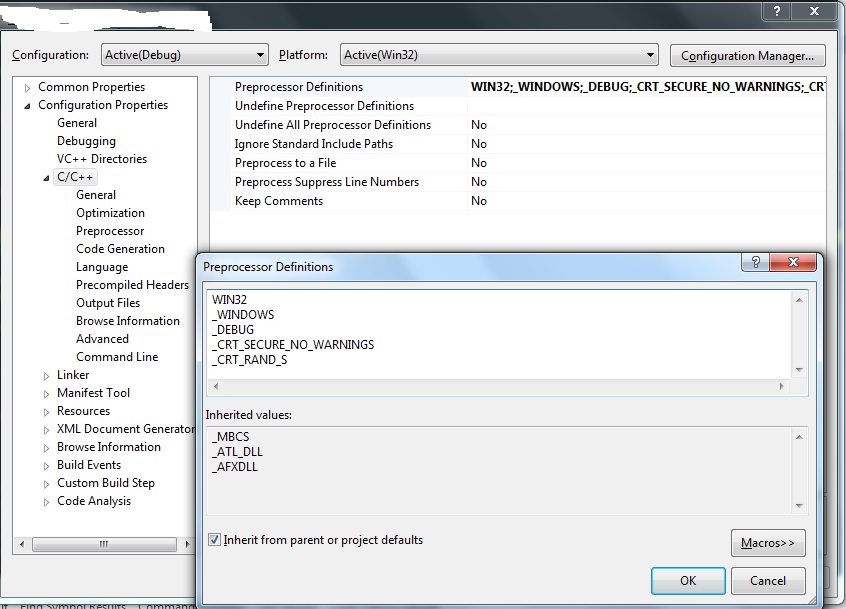Select the Optimization tree item
The image size is (846, 609).
click(x=111, y=213)
